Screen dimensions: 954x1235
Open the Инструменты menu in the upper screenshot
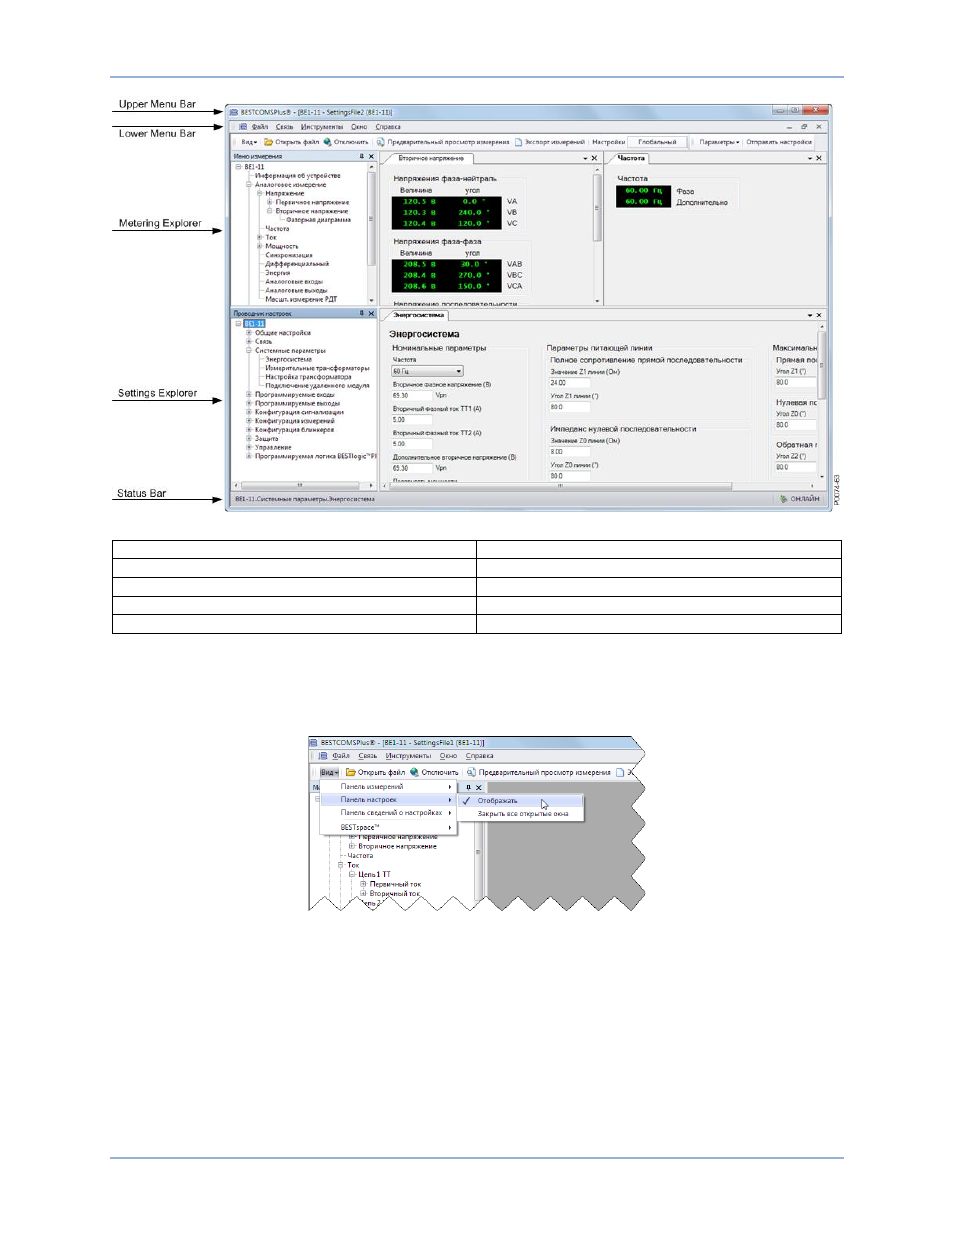pos(322,127)
